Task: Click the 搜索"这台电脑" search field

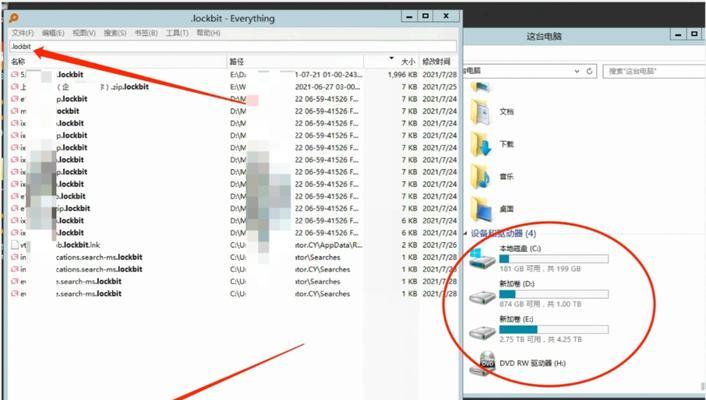Action: tap(654, 71)
